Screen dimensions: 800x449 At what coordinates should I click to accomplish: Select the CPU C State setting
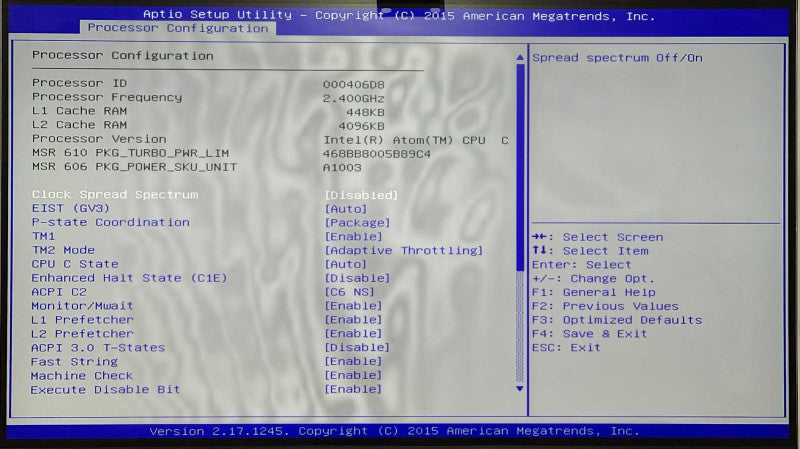coord(74,264)
